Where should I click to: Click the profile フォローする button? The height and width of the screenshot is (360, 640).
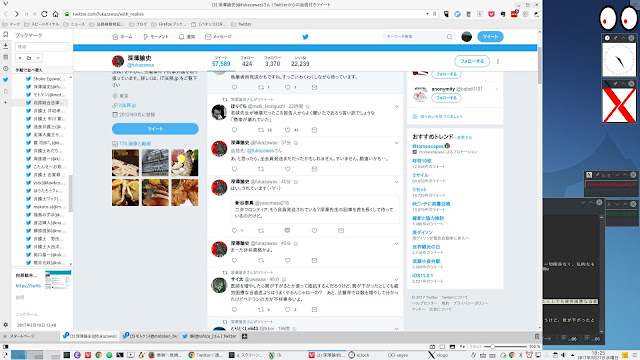click(472, 61)
